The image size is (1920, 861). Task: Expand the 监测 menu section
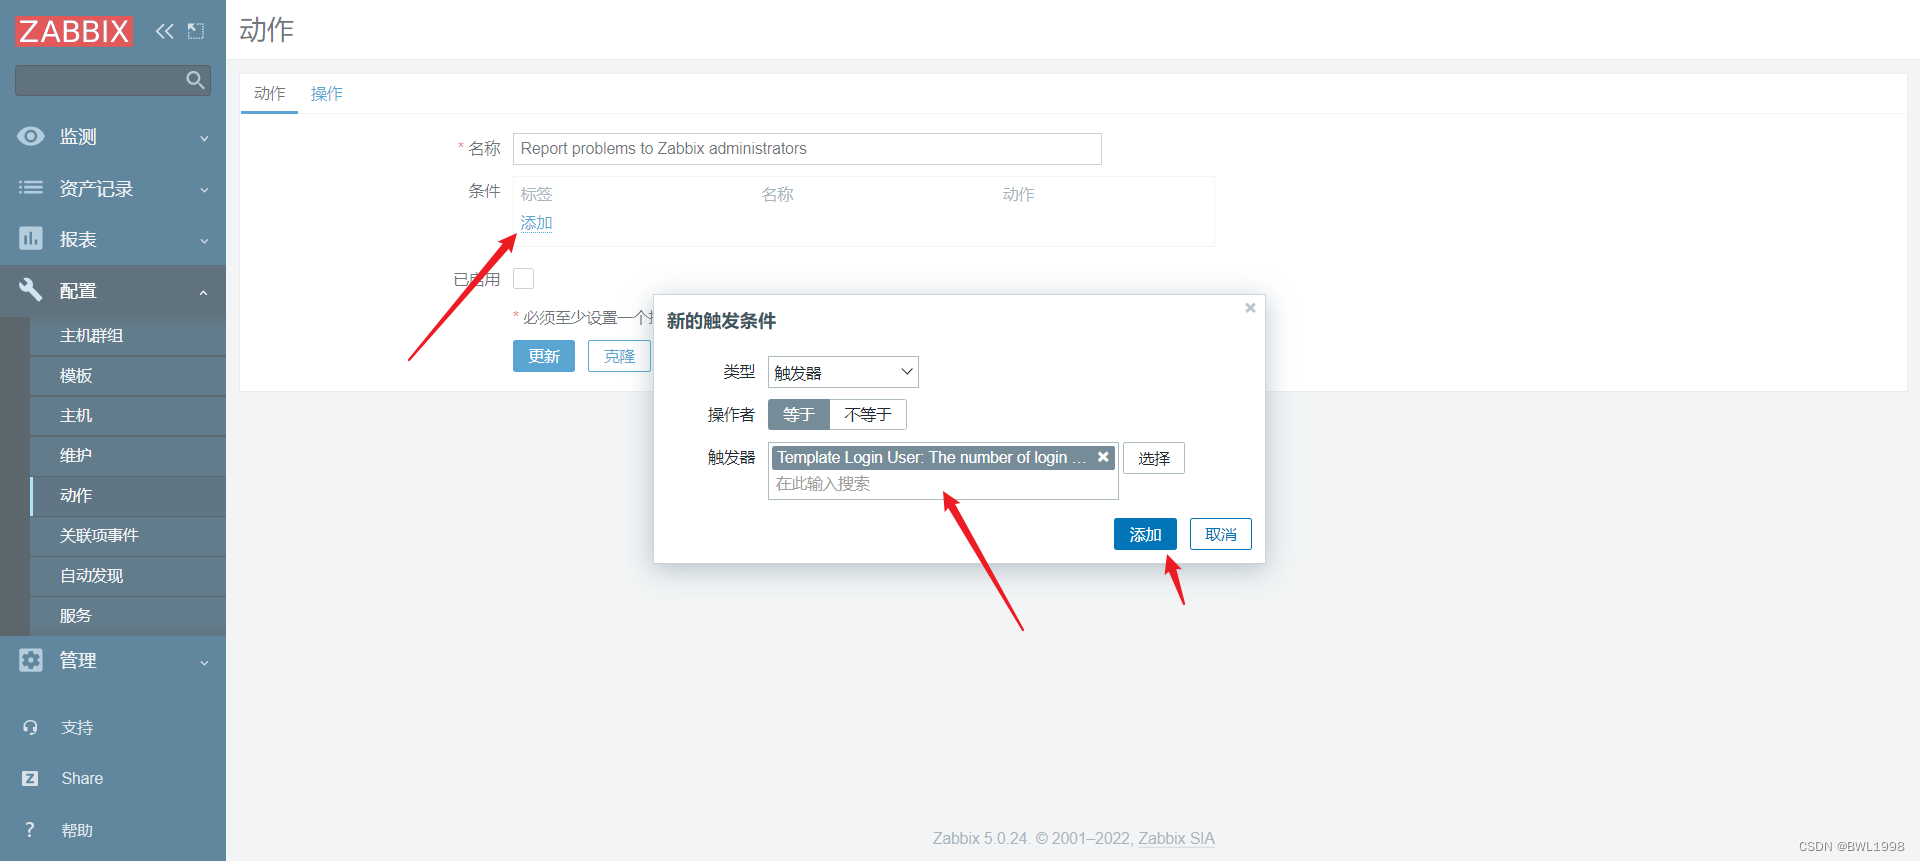pos(204,138)
